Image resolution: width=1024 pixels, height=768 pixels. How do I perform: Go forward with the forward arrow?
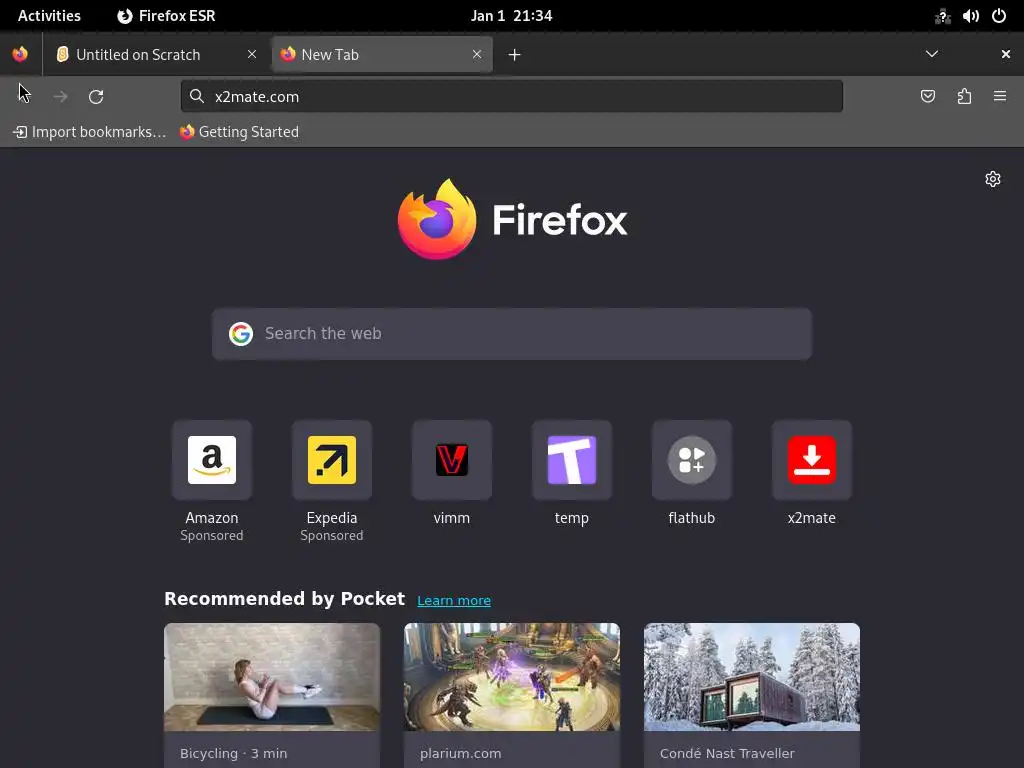pos(60,97)
